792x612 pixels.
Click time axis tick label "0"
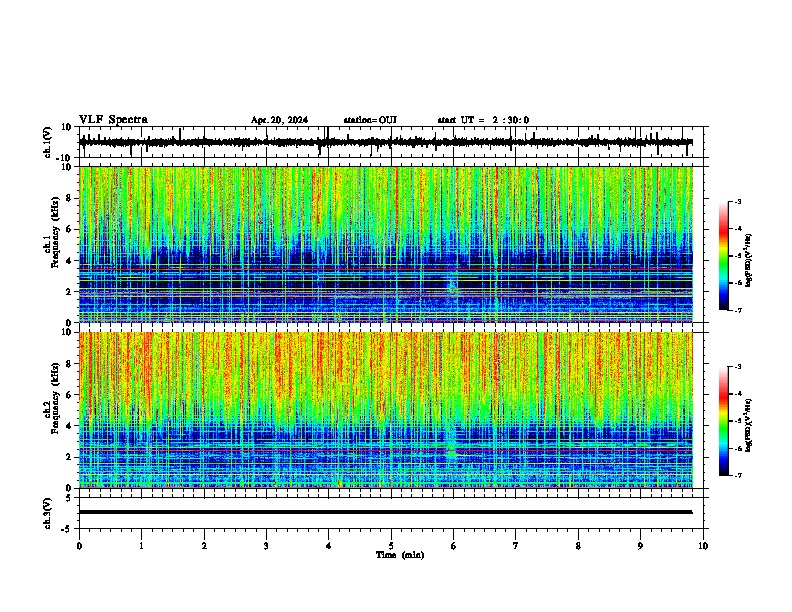point(79,546)
